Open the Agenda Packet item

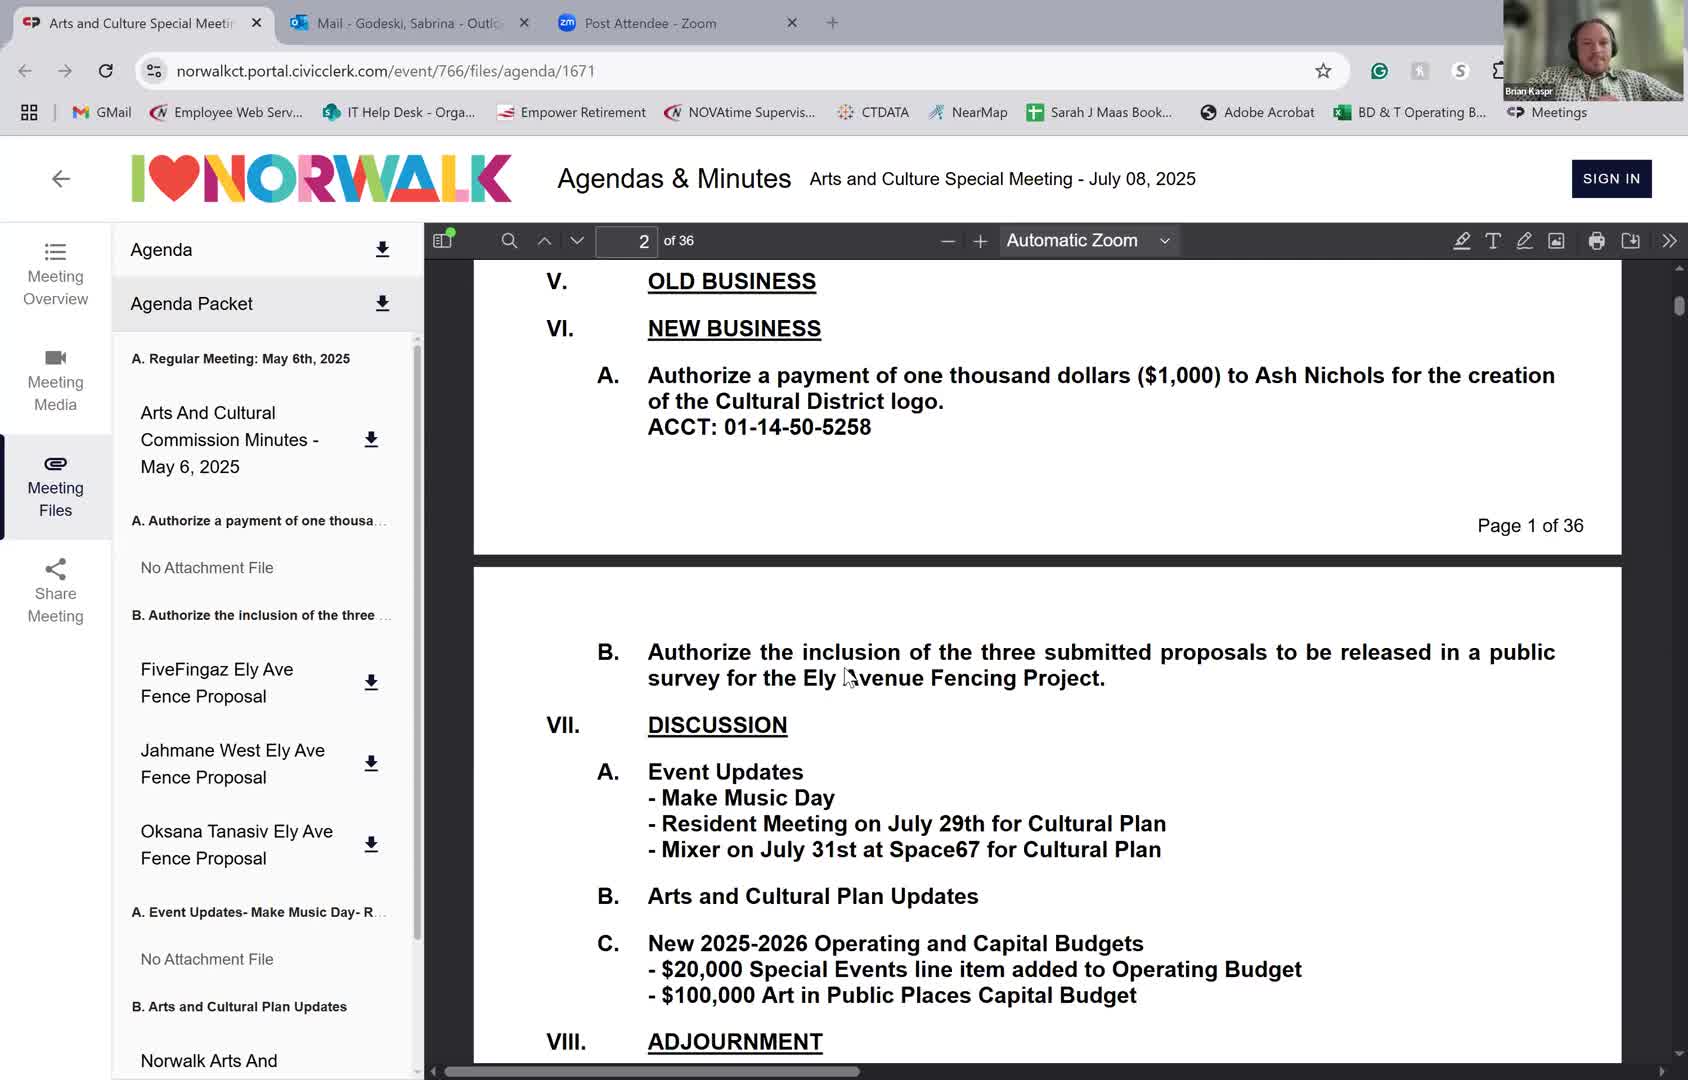click(192, 304)
